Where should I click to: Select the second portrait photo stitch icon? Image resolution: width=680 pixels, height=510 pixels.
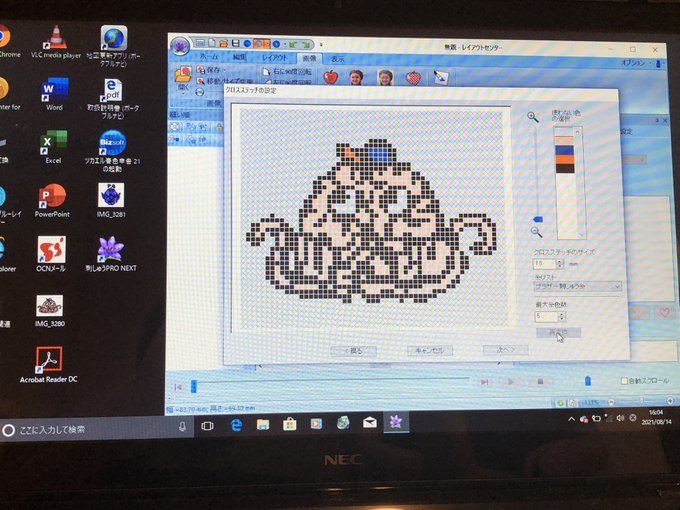385,78
